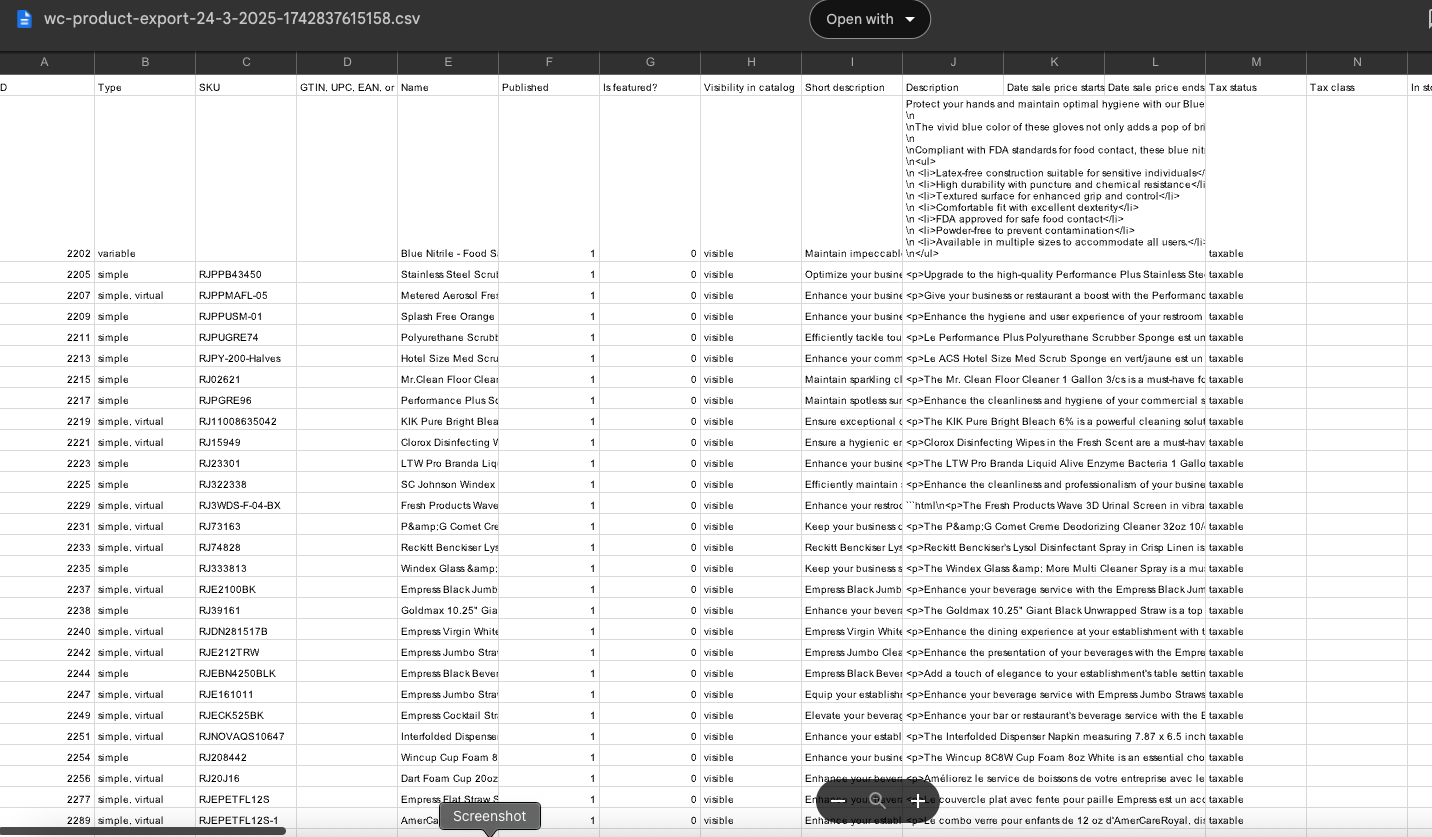Select column J header

953,62
